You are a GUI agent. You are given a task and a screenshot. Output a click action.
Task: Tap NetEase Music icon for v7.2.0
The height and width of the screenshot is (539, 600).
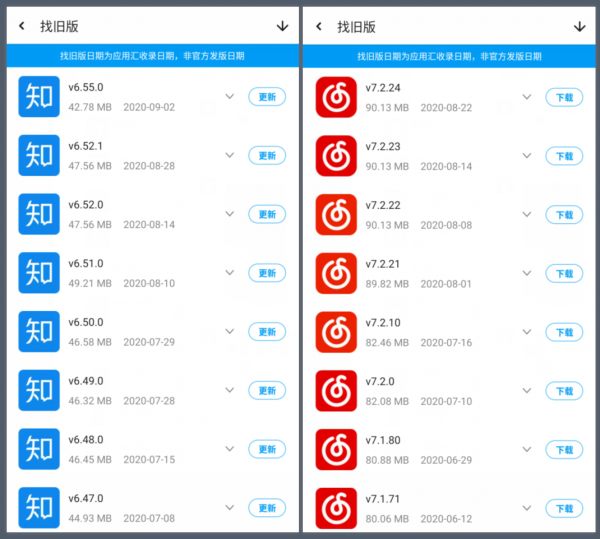point(336,391)
